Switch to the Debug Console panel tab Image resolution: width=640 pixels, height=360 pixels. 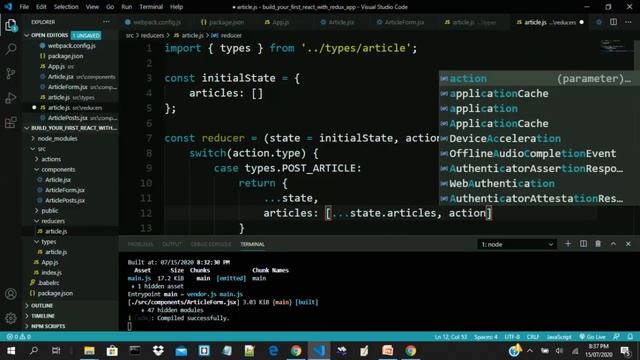tap(211, 244)
